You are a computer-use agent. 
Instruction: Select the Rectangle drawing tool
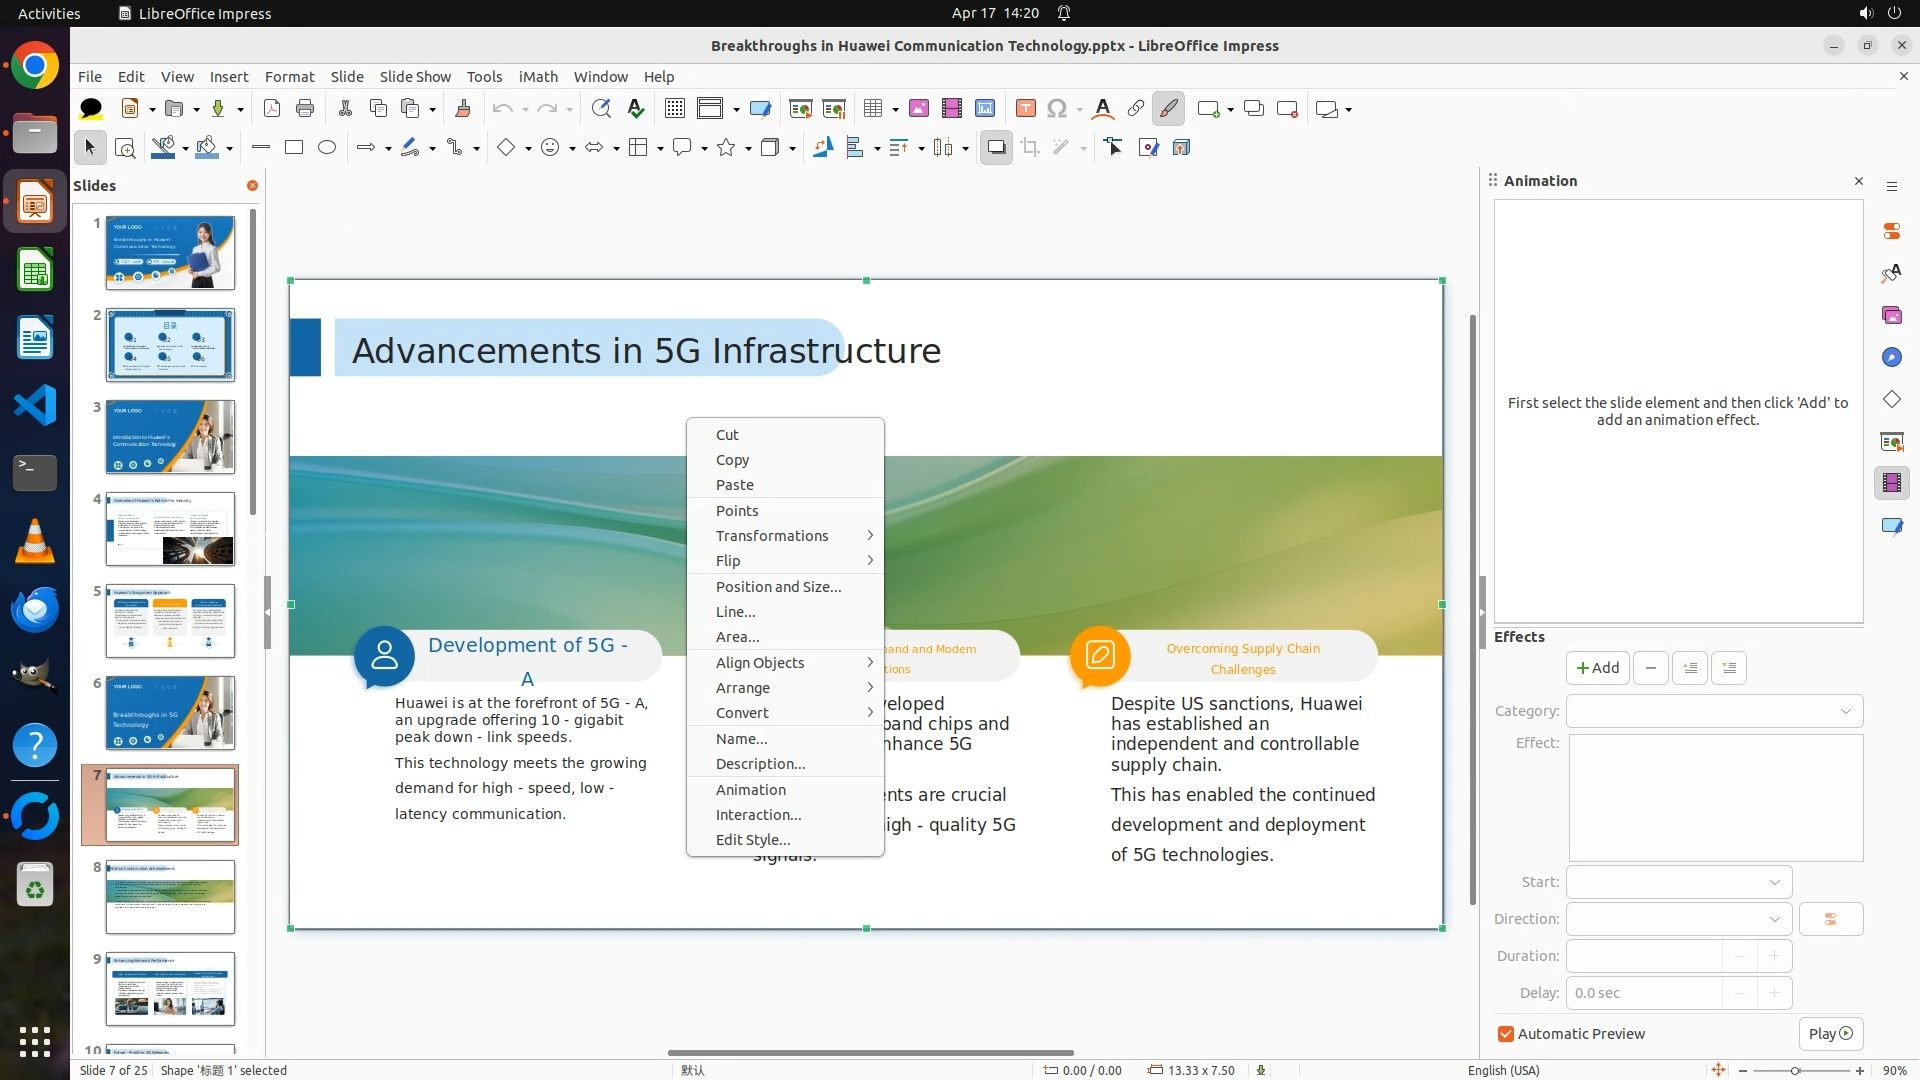click(x=294, y=148)
